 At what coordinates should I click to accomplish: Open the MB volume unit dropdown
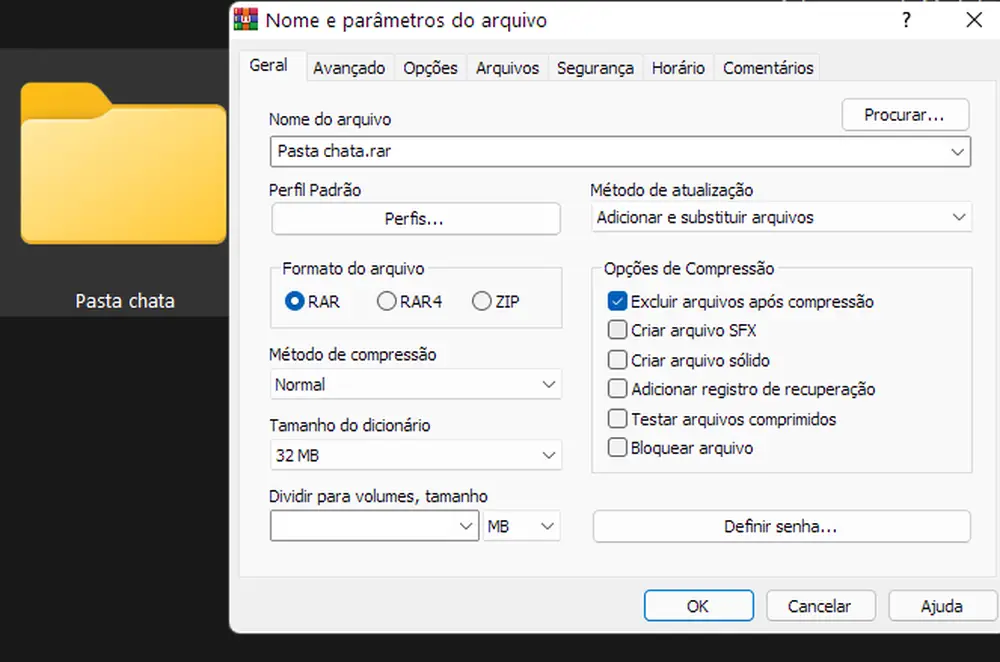coord(547,526)
